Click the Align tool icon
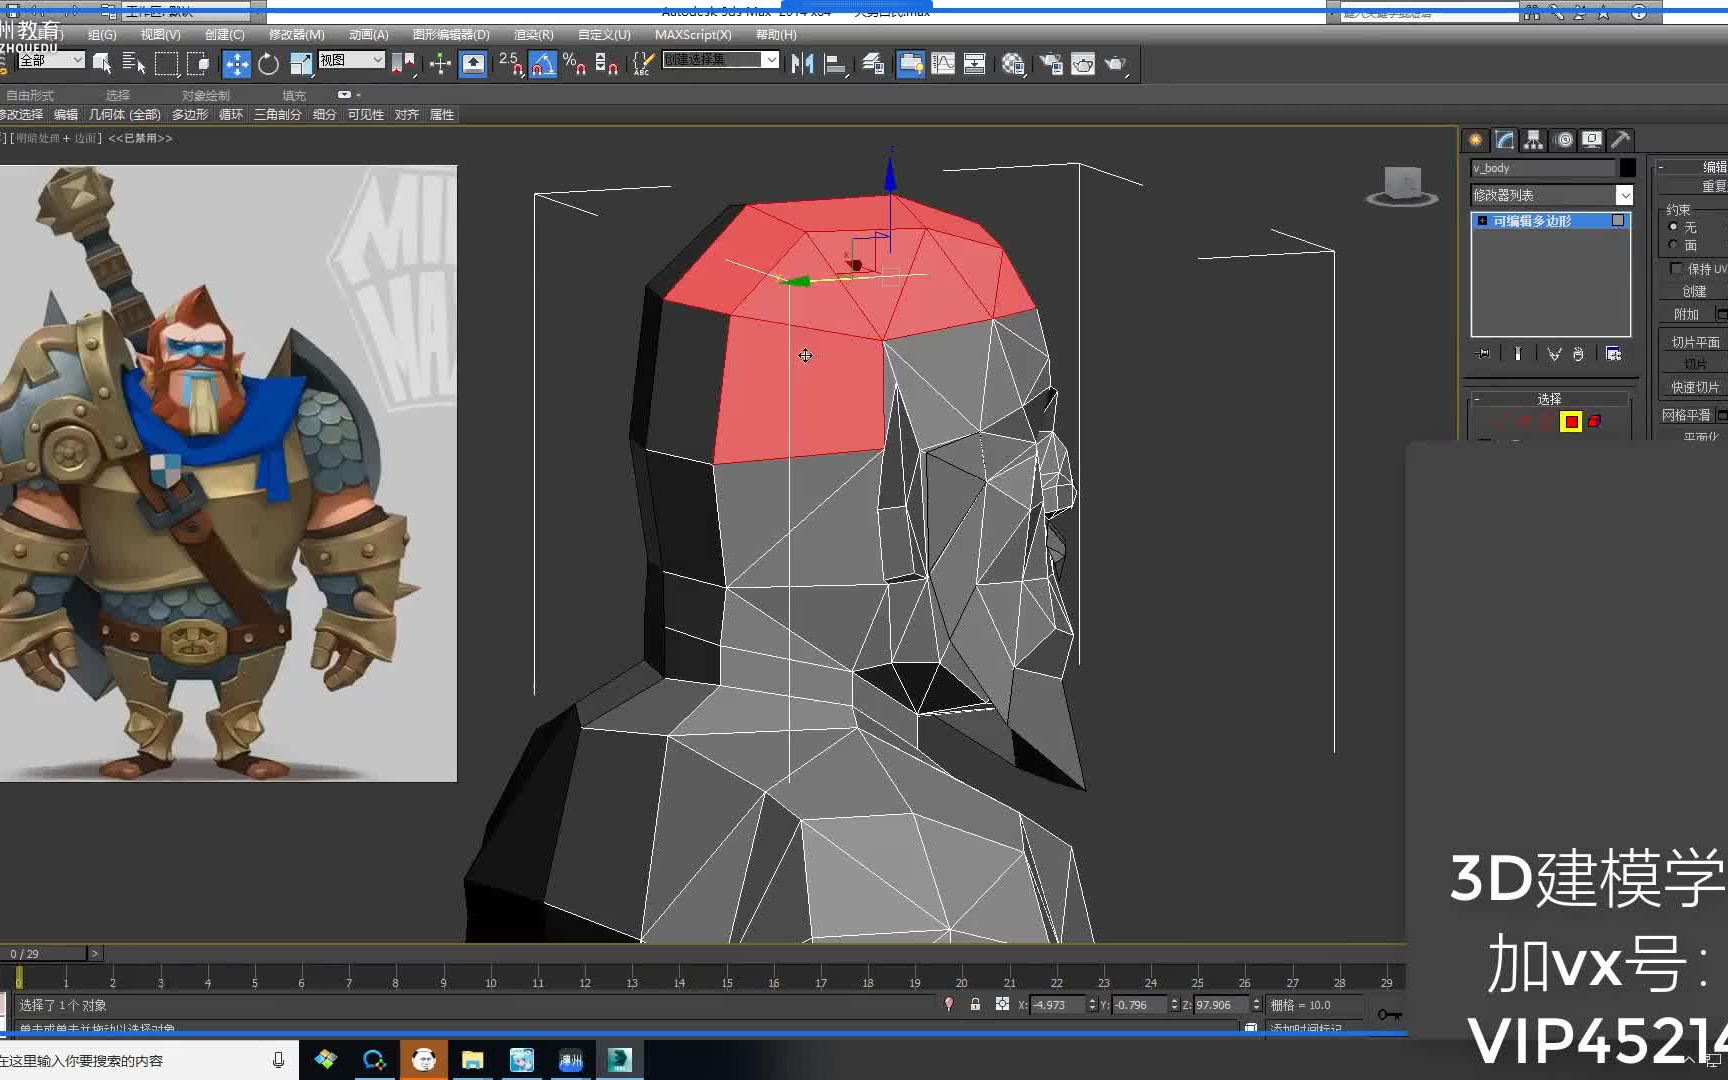 tap(835, 64)
